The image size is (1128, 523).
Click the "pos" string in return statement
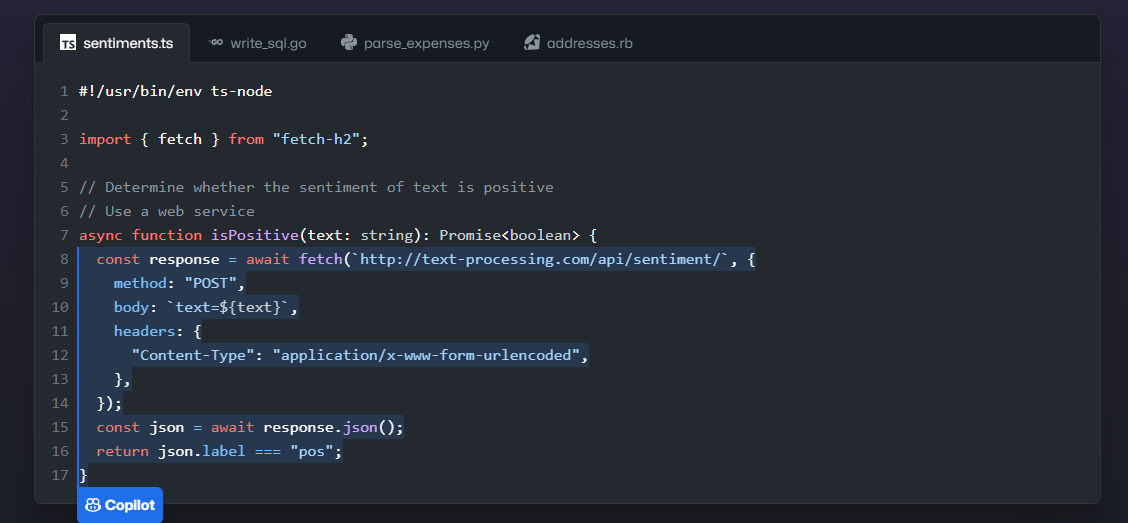pyautogui.click(x=312, y=451)
